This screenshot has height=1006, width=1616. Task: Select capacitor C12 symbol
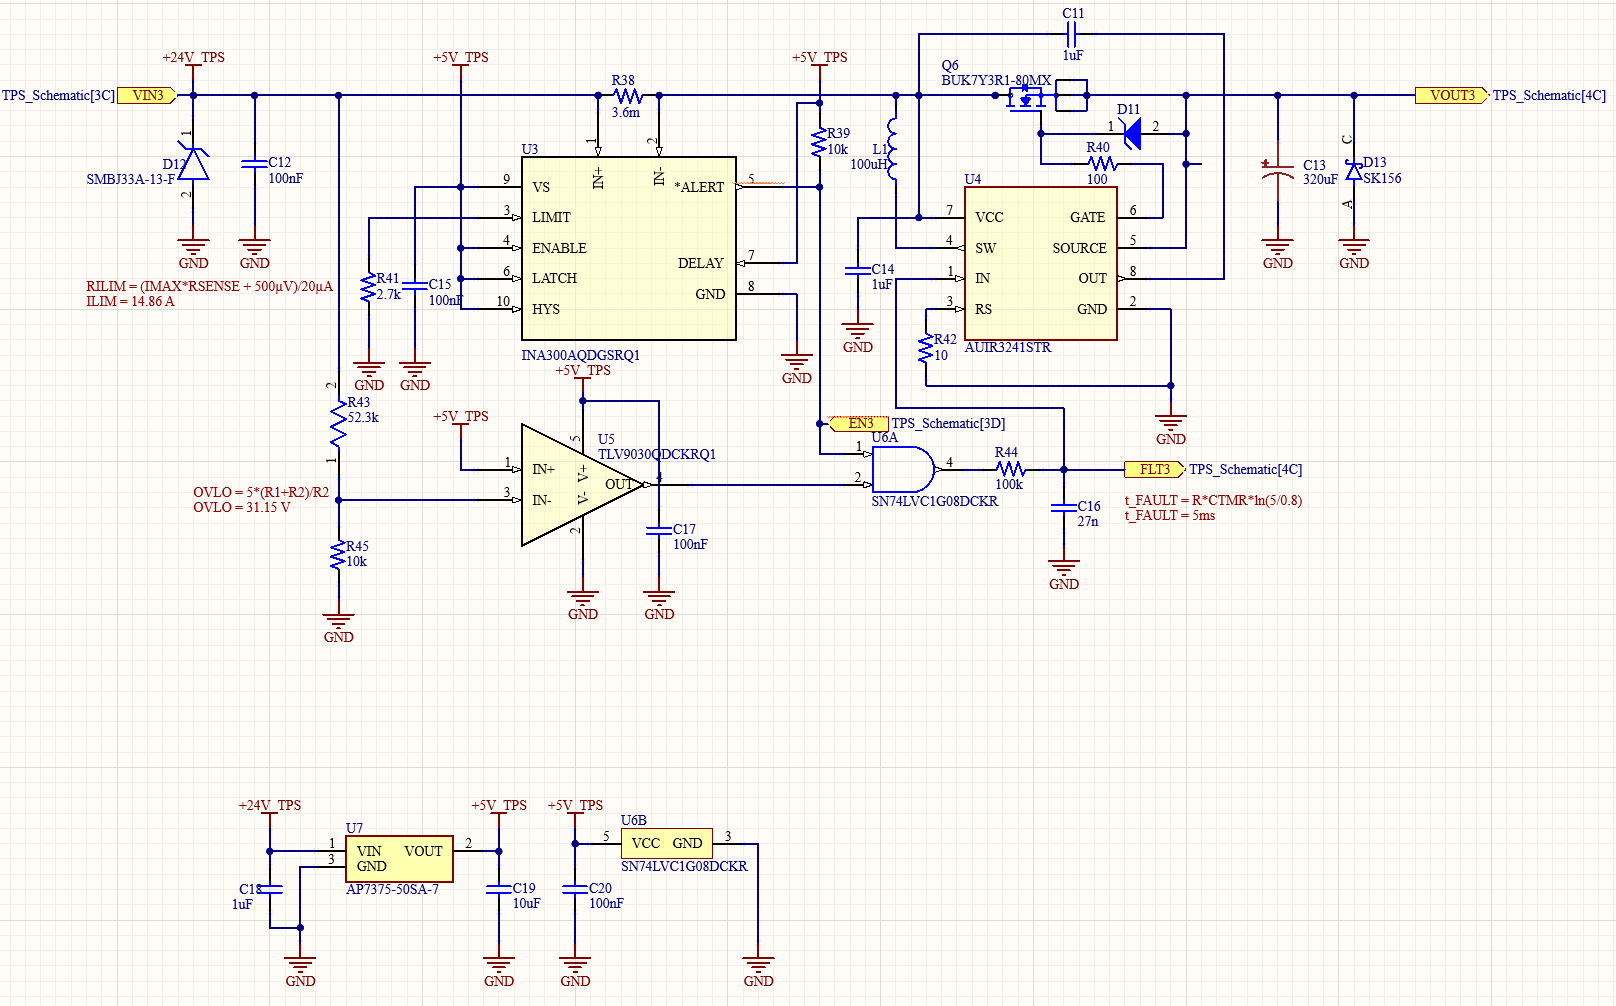255,164
